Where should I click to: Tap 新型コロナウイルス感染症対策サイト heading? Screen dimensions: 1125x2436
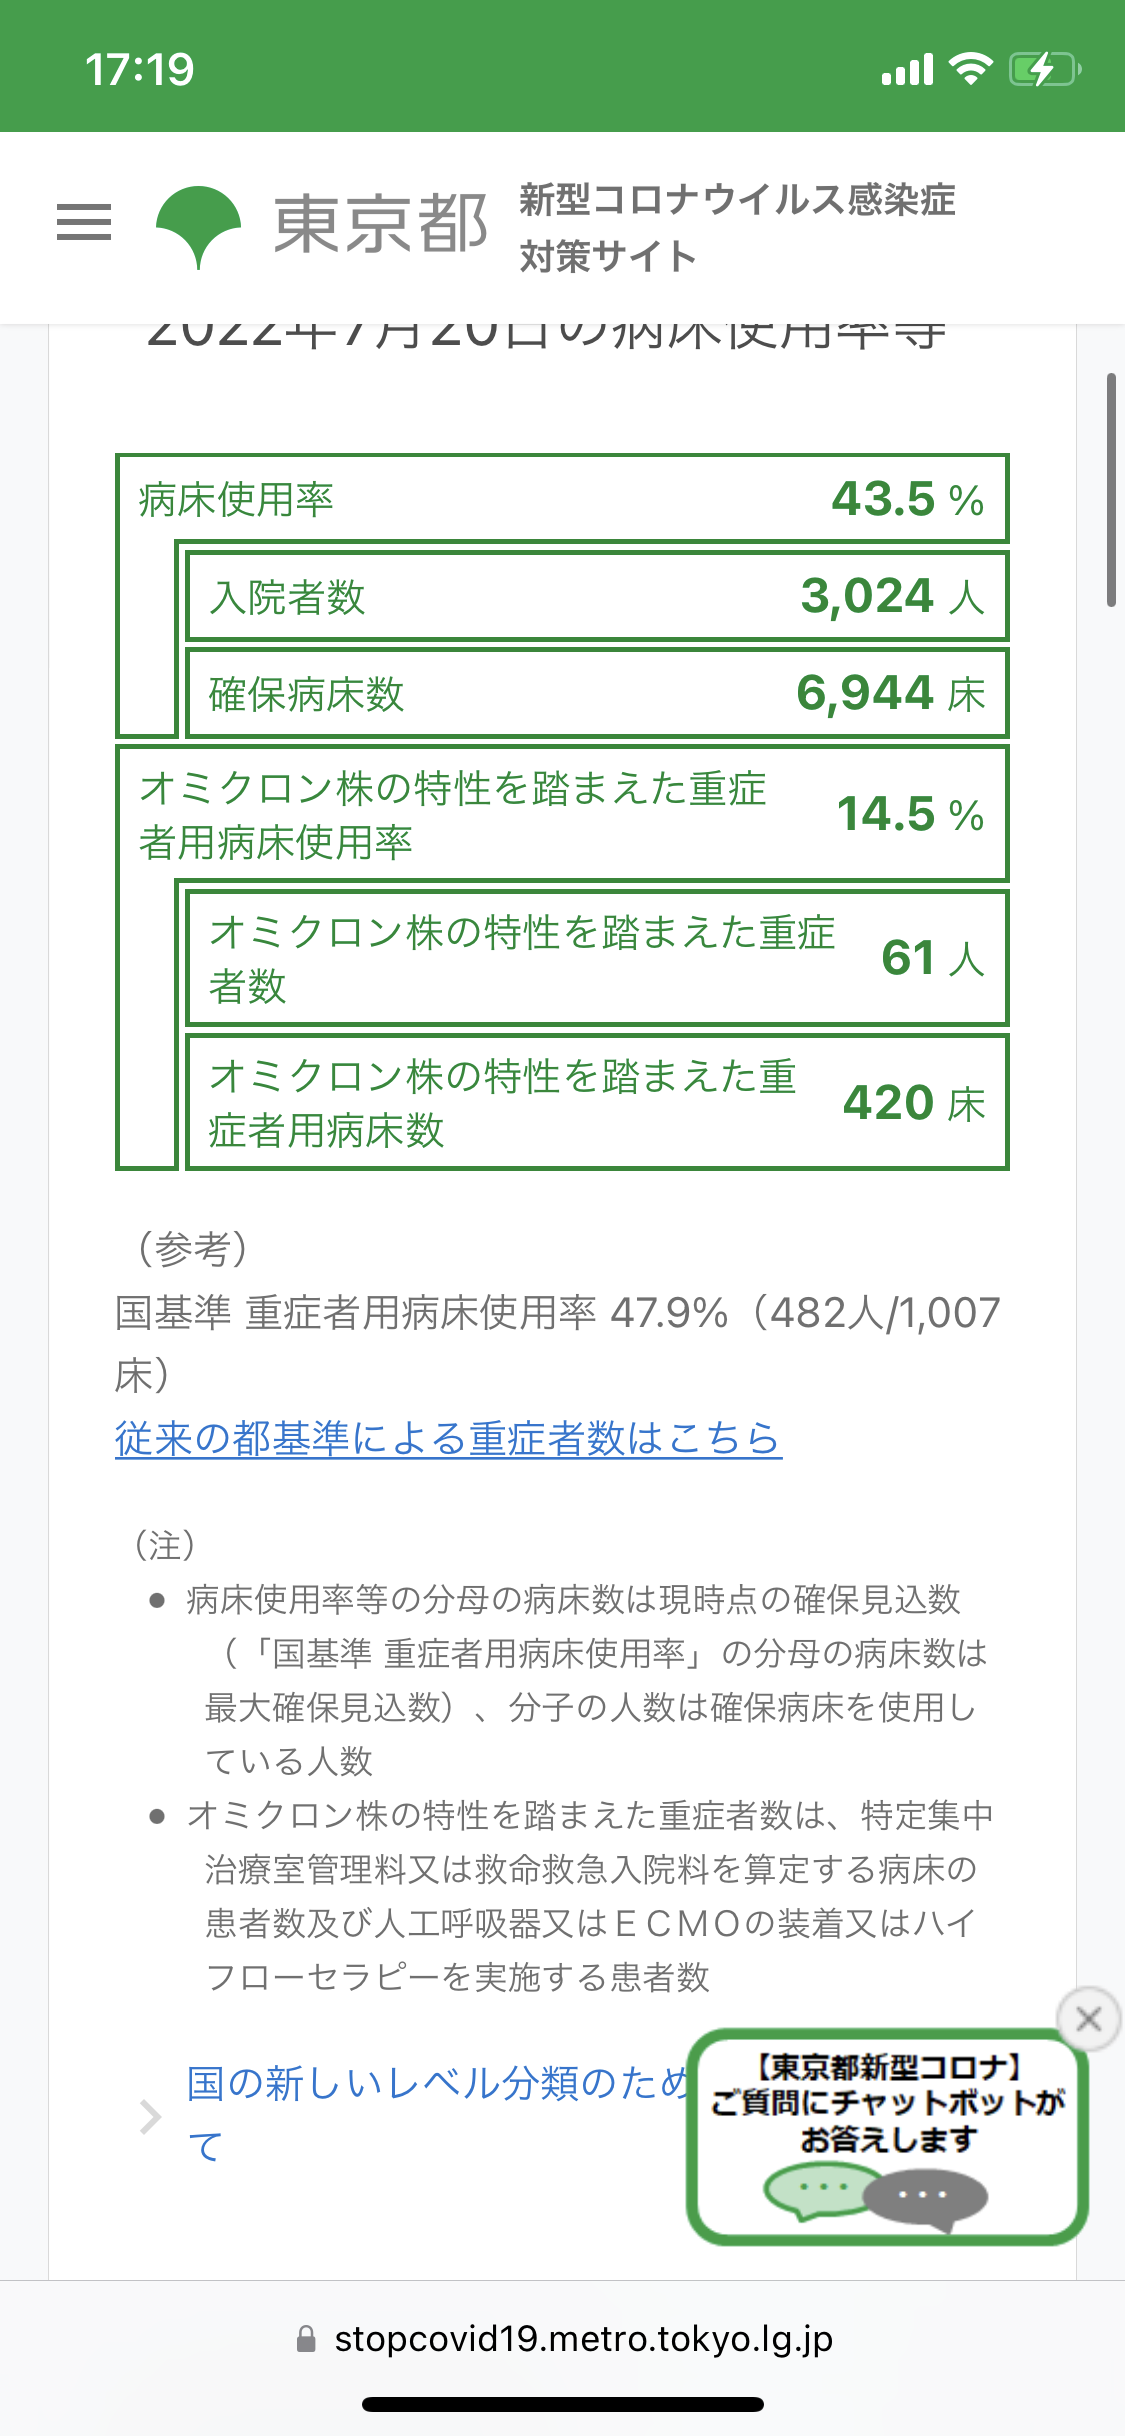737,227
